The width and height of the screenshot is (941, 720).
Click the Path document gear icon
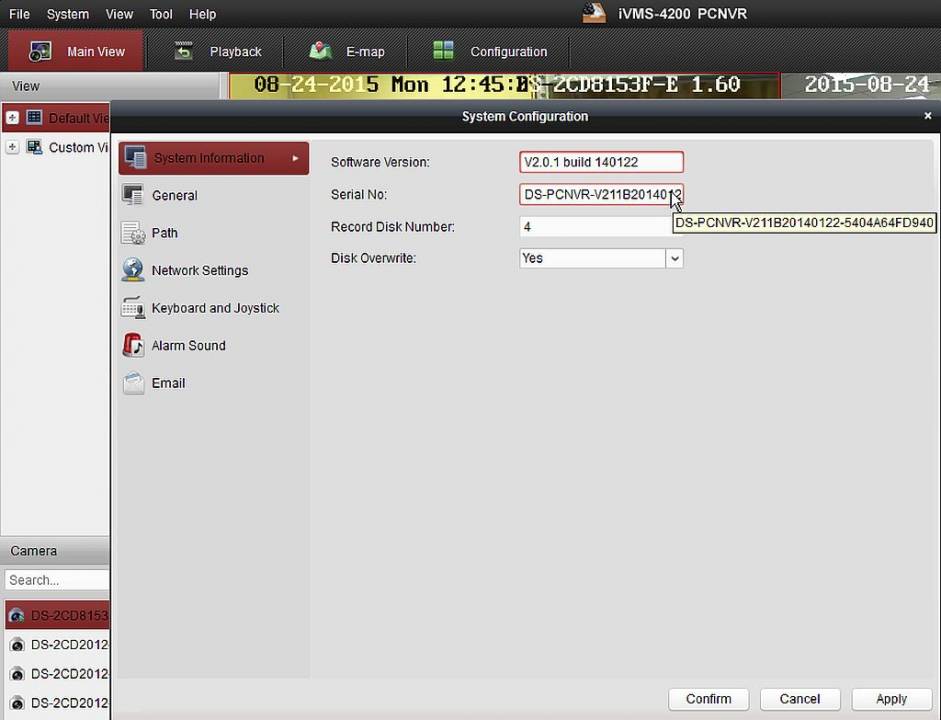point(133,233)
